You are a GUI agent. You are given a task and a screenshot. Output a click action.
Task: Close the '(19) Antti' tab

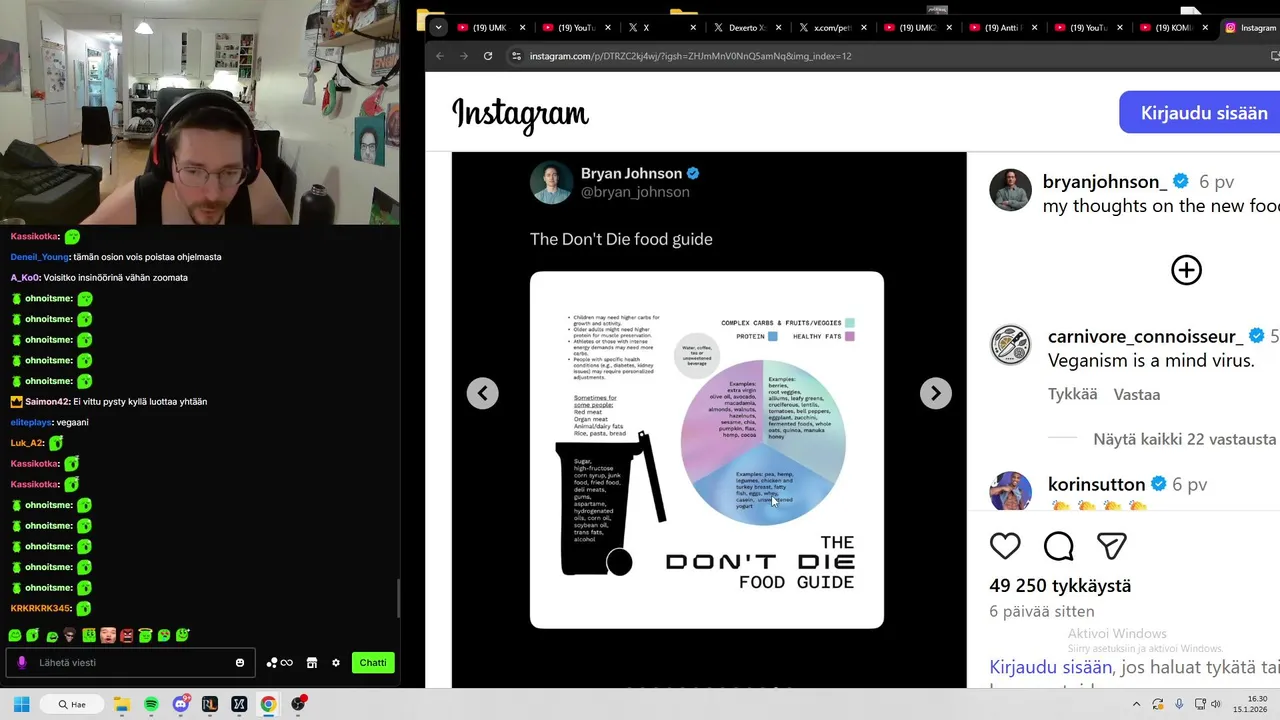point(1034,28)
